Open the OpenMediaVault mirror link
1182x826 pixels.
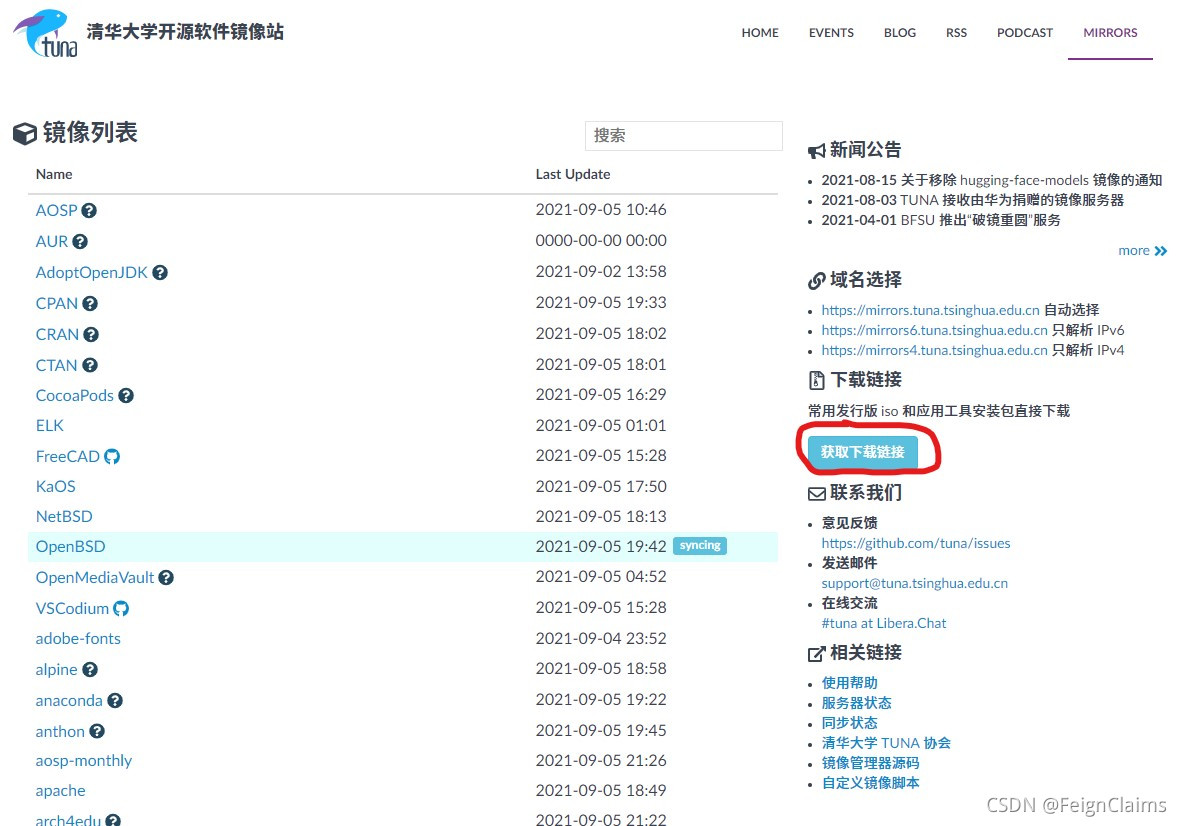pos(95,578)
